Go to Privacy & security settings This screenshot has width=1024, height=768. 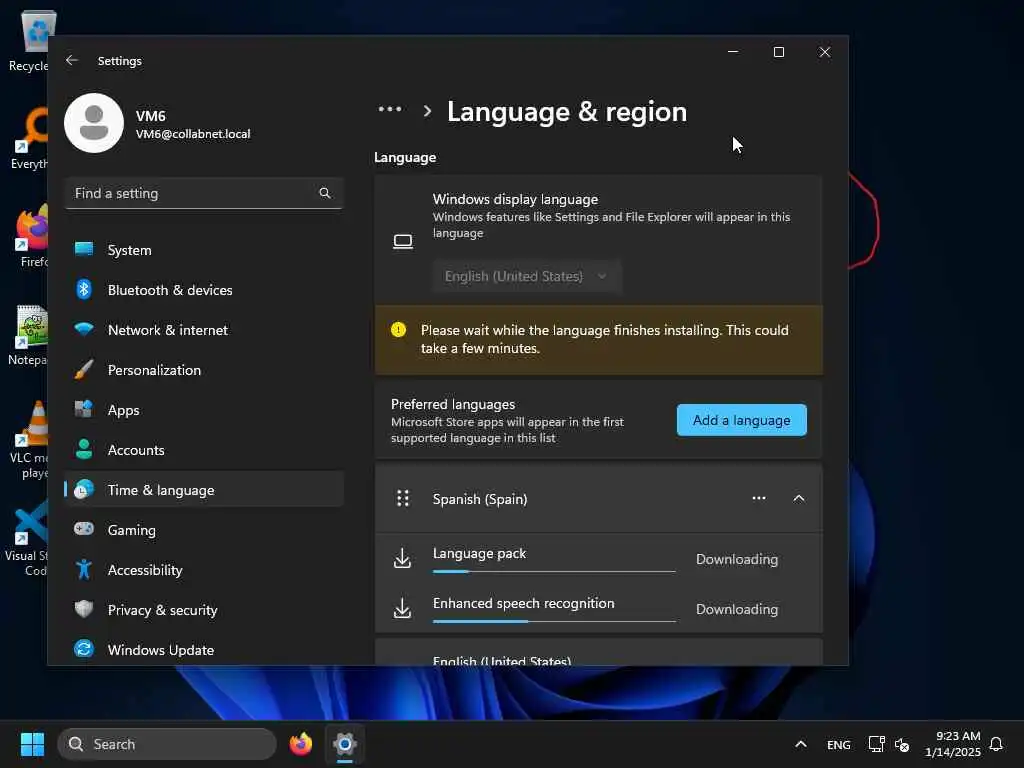click(204, 609)
